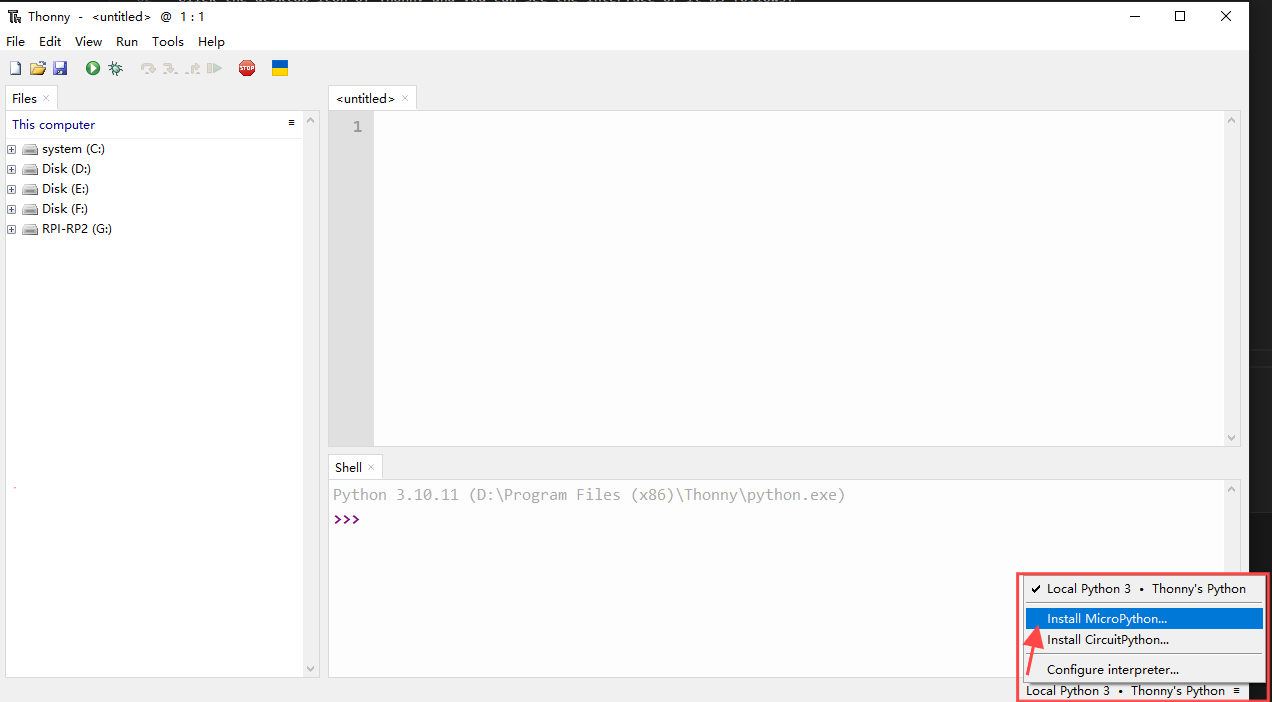This screenshot has height=702, width=1272.
Task: Expand the Disk (E:) tree node
Action: (x=12, y=189)
